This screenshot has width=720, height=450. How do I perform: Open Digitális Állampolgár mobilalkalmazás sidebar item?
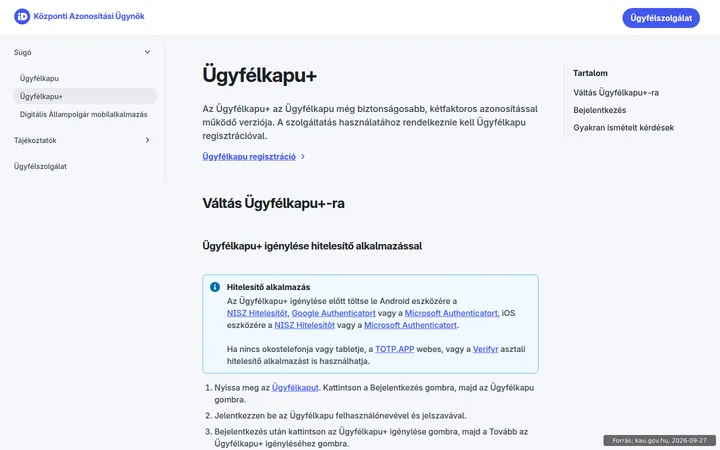pos(84,114)
